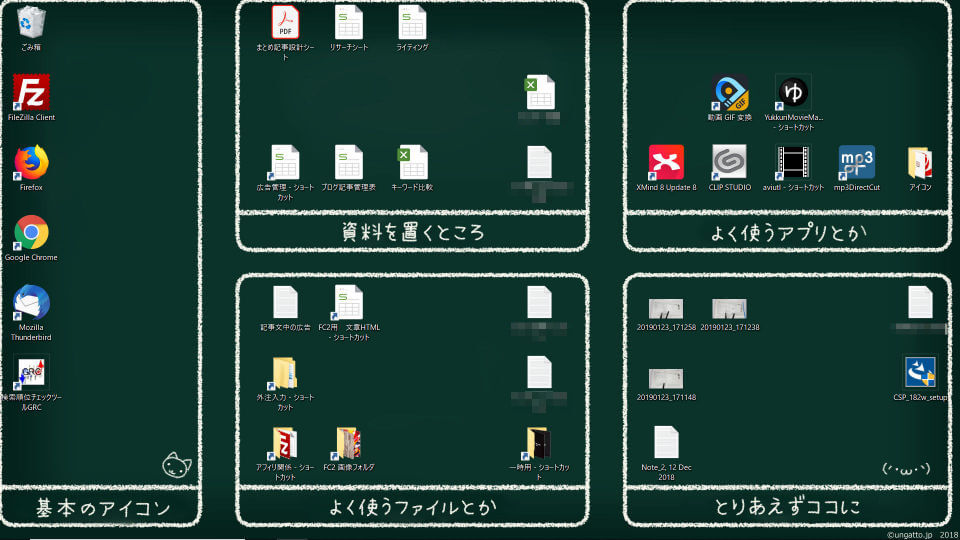The image size is (960, 540).
Task: Select the 20190123_171258 image thumbnail
Action: click(666, 308)
